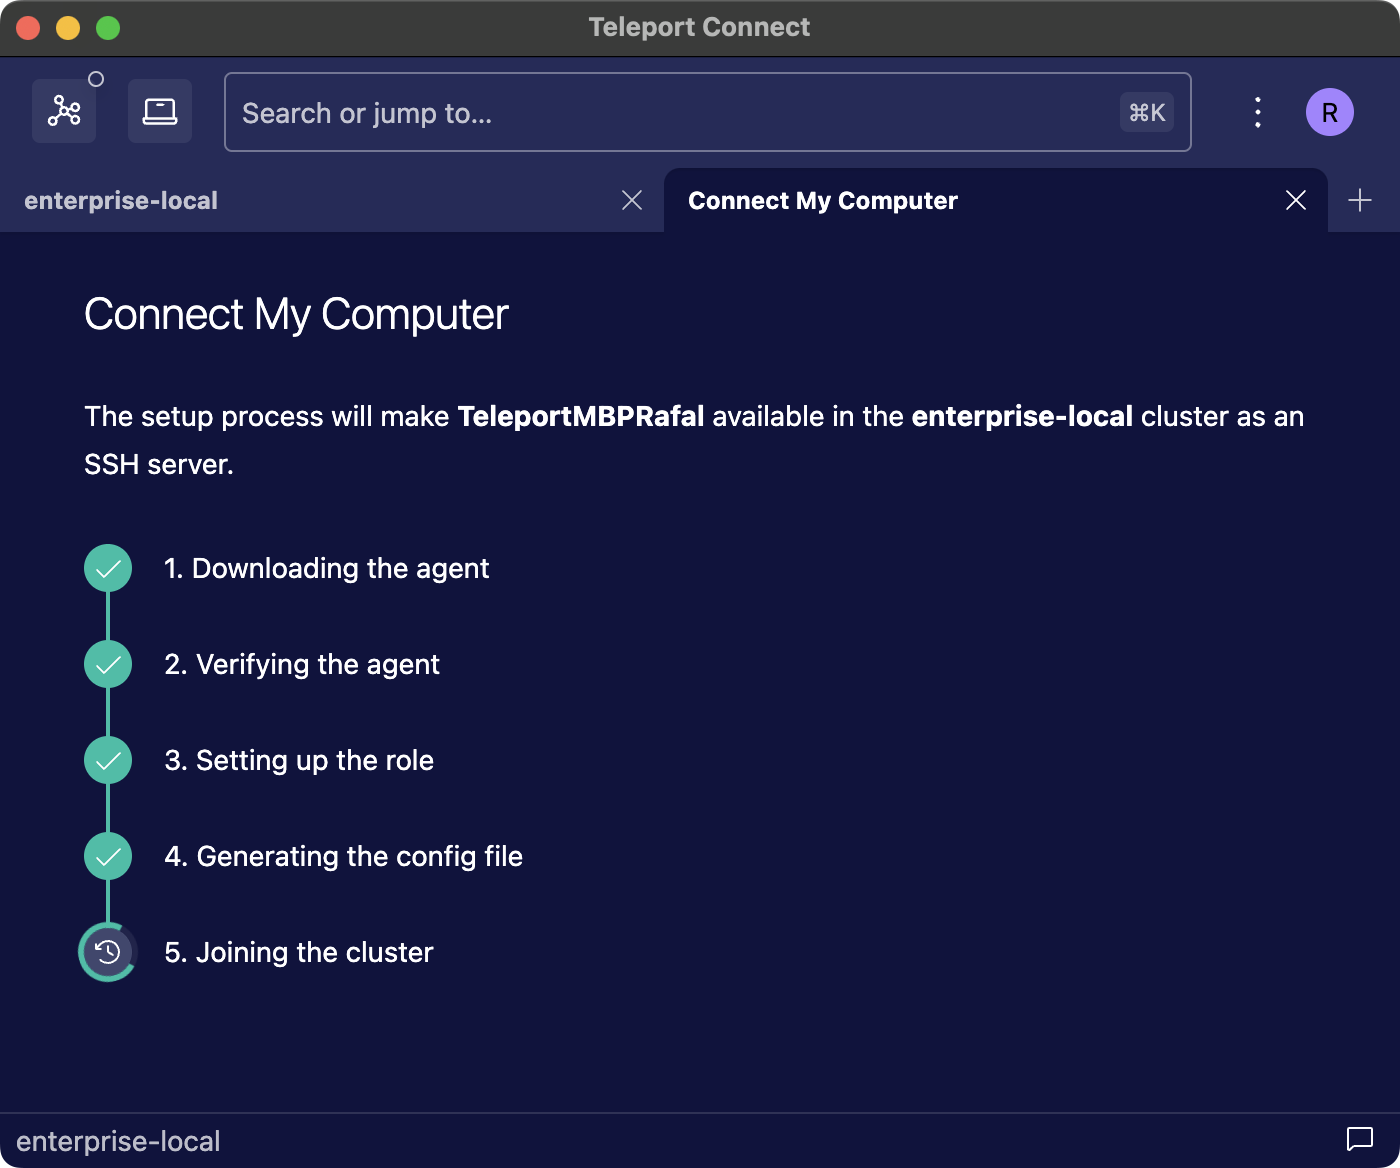Click the checkmark for Verifying the agent
Screen dimensions: 1400x1168
point(107,664)
